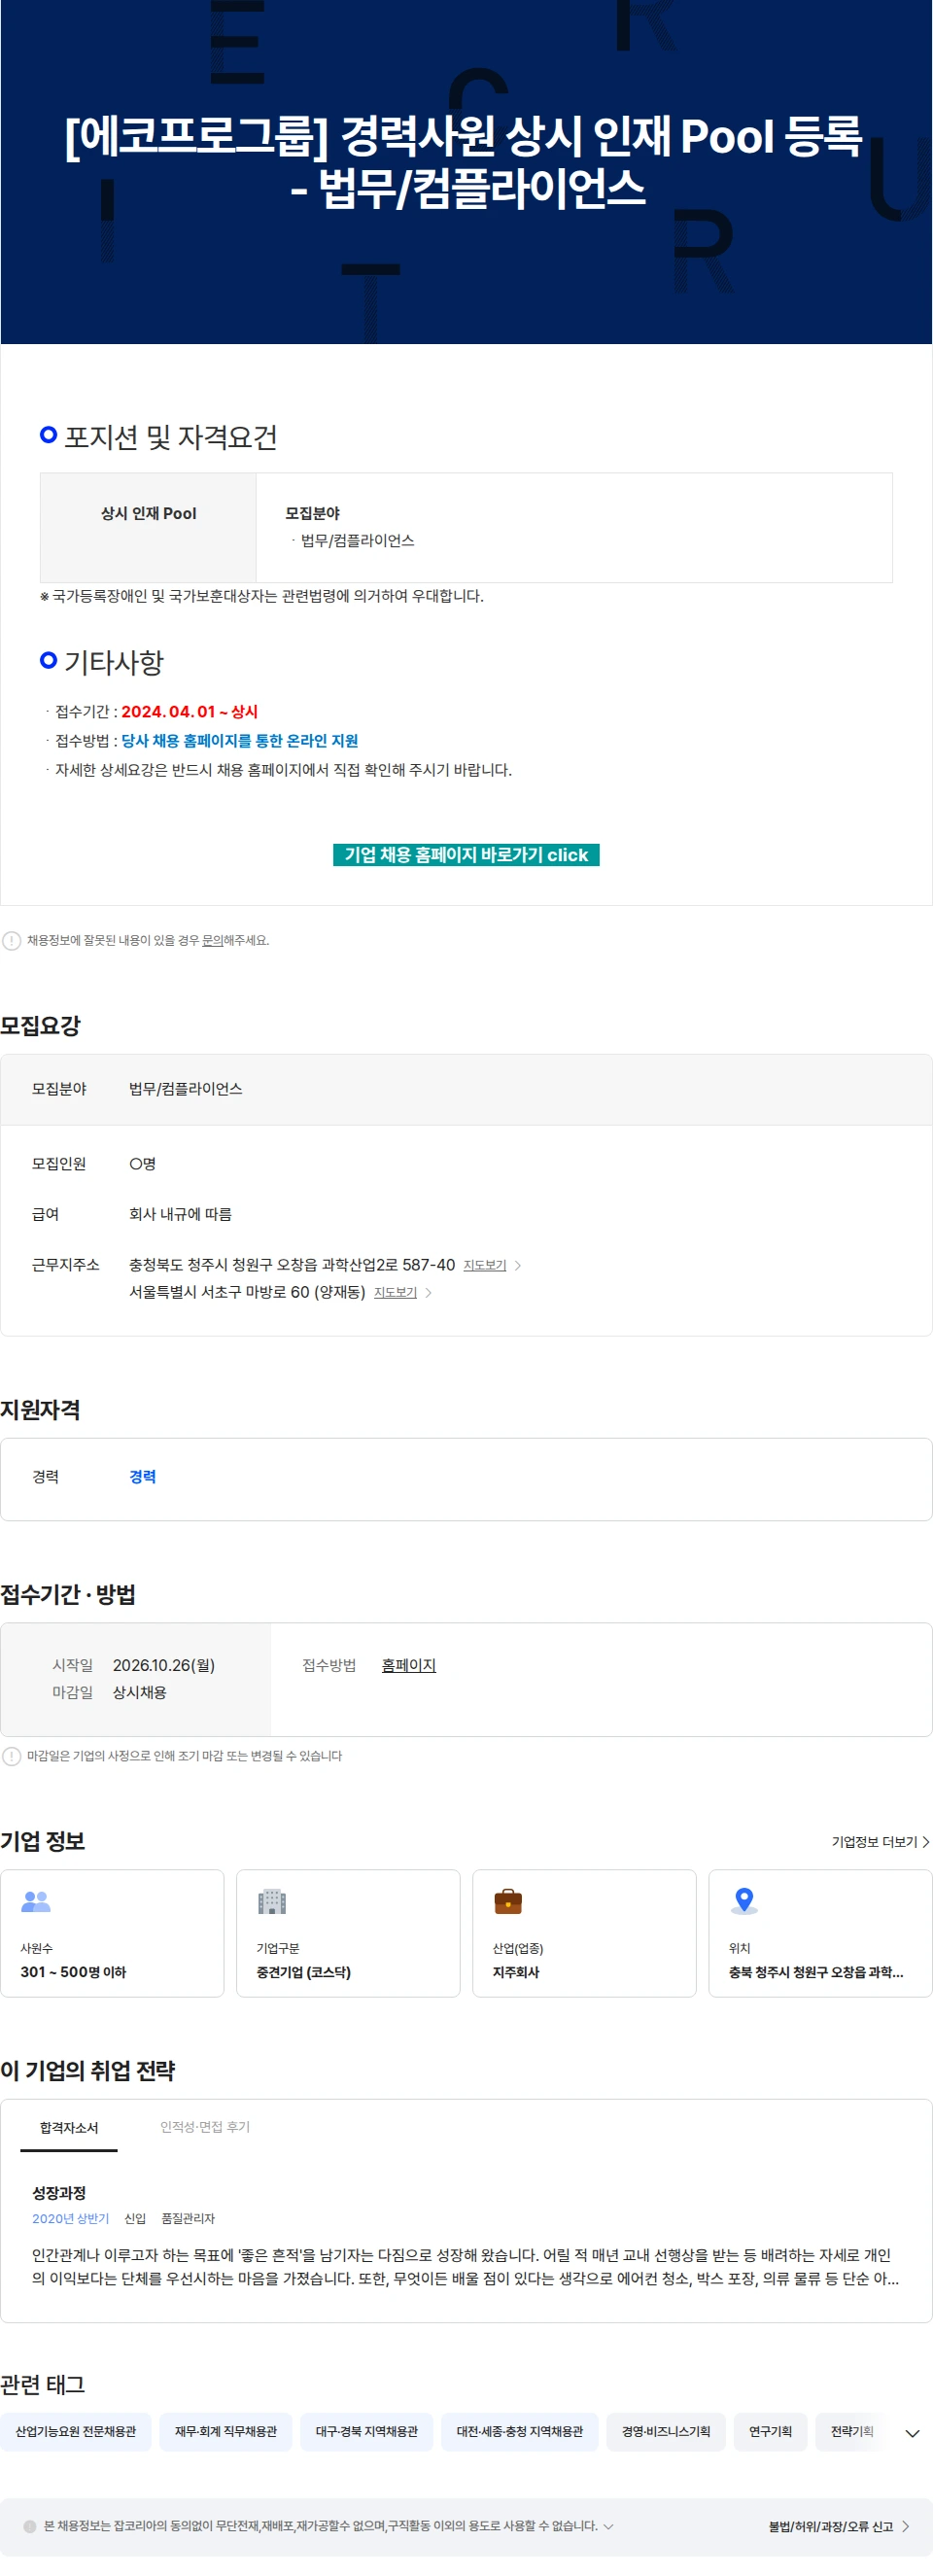This screenshot has width=933, height=2576.
Task: Open the 문의 link in the notice
Action: 212,940
